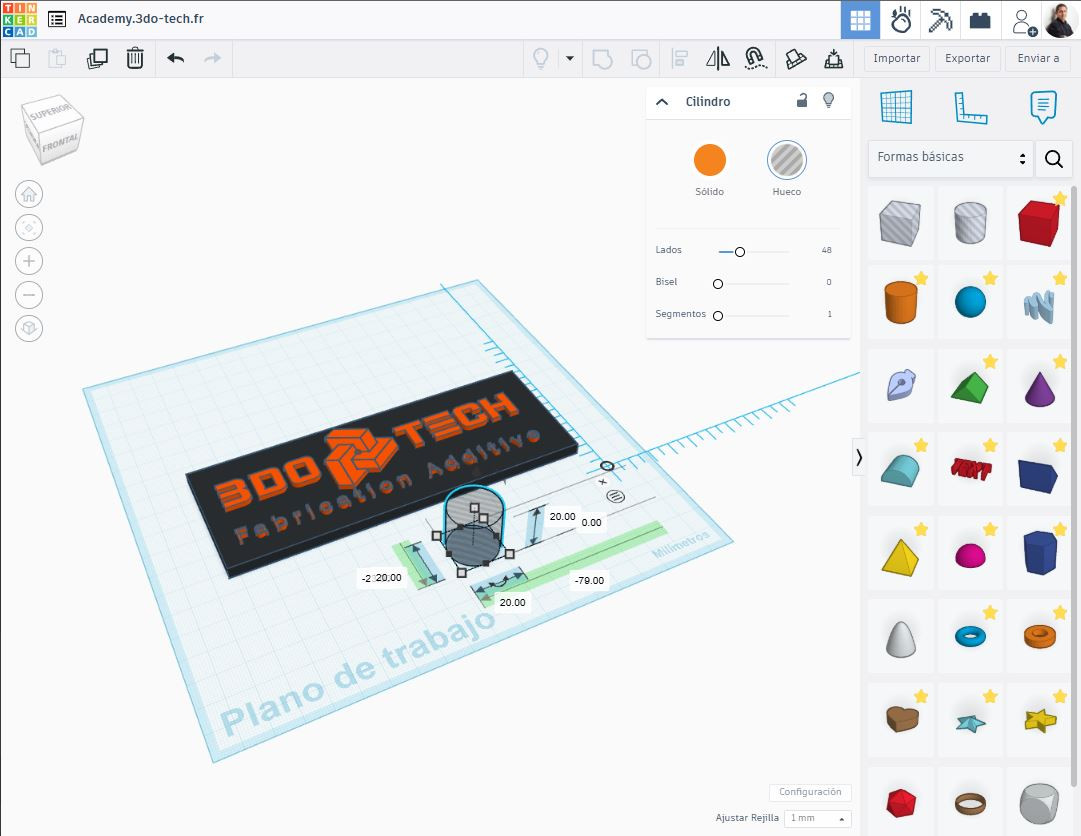Set shape to Sólido orange swatch

pyautogui.click(x=709, y=160)
